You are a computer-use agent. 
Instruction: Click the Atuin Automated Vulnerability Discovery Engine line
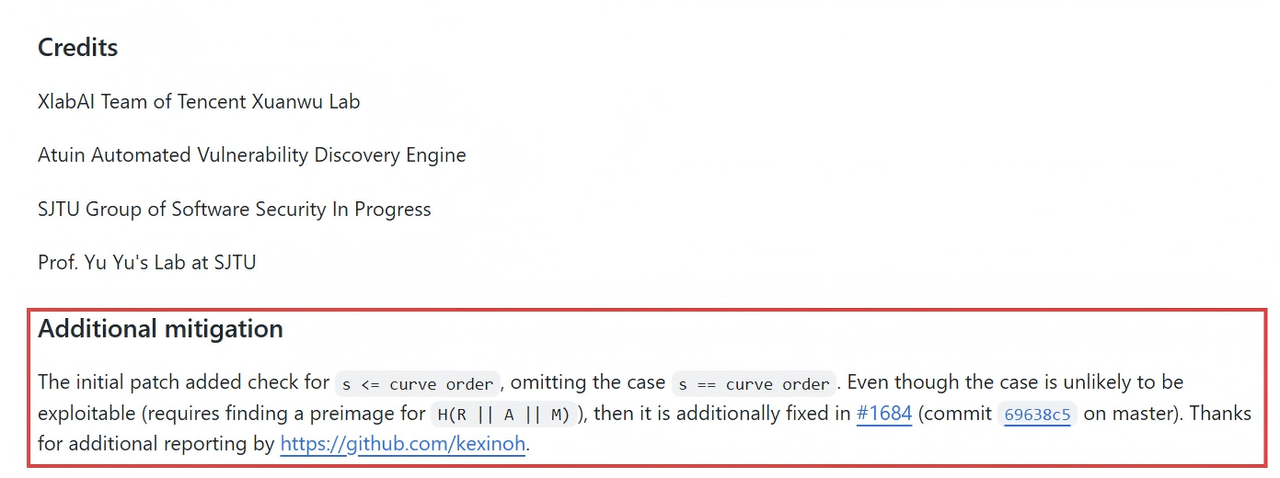click(252, 155)
